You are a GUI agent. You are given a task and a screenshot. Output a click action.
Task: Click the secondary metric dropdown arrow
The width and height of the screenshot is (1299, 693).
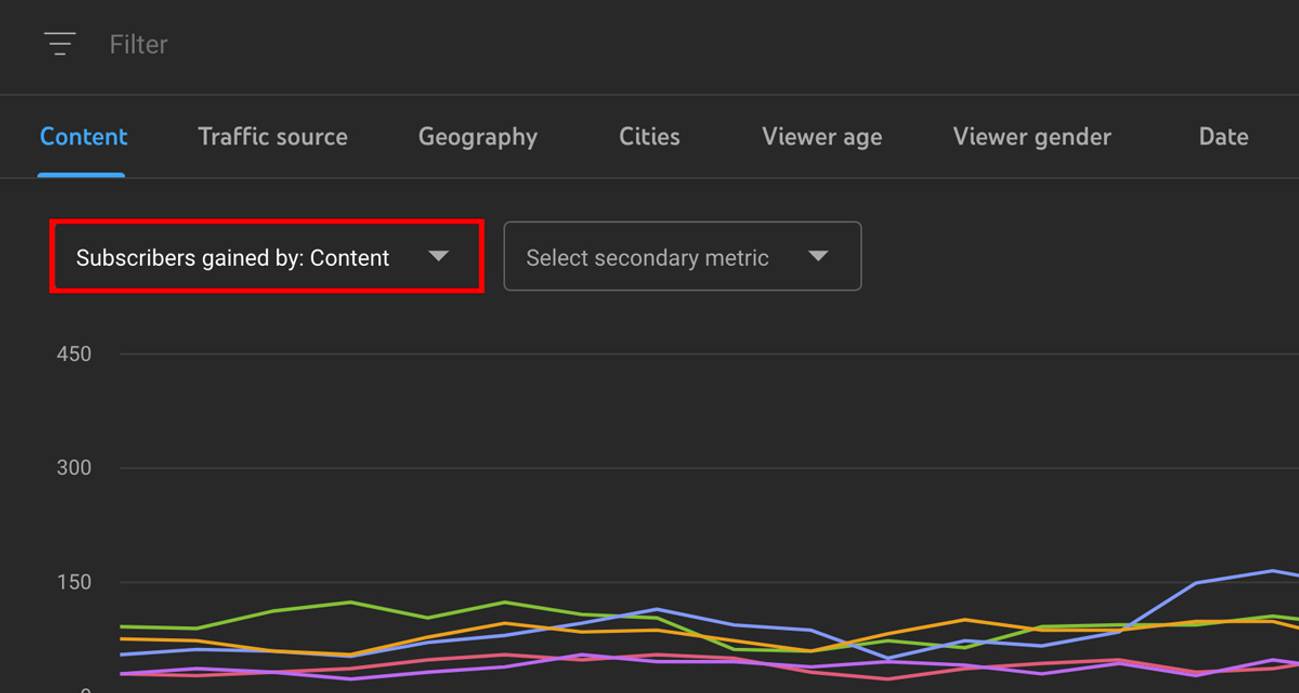click(x=818, y=256)
